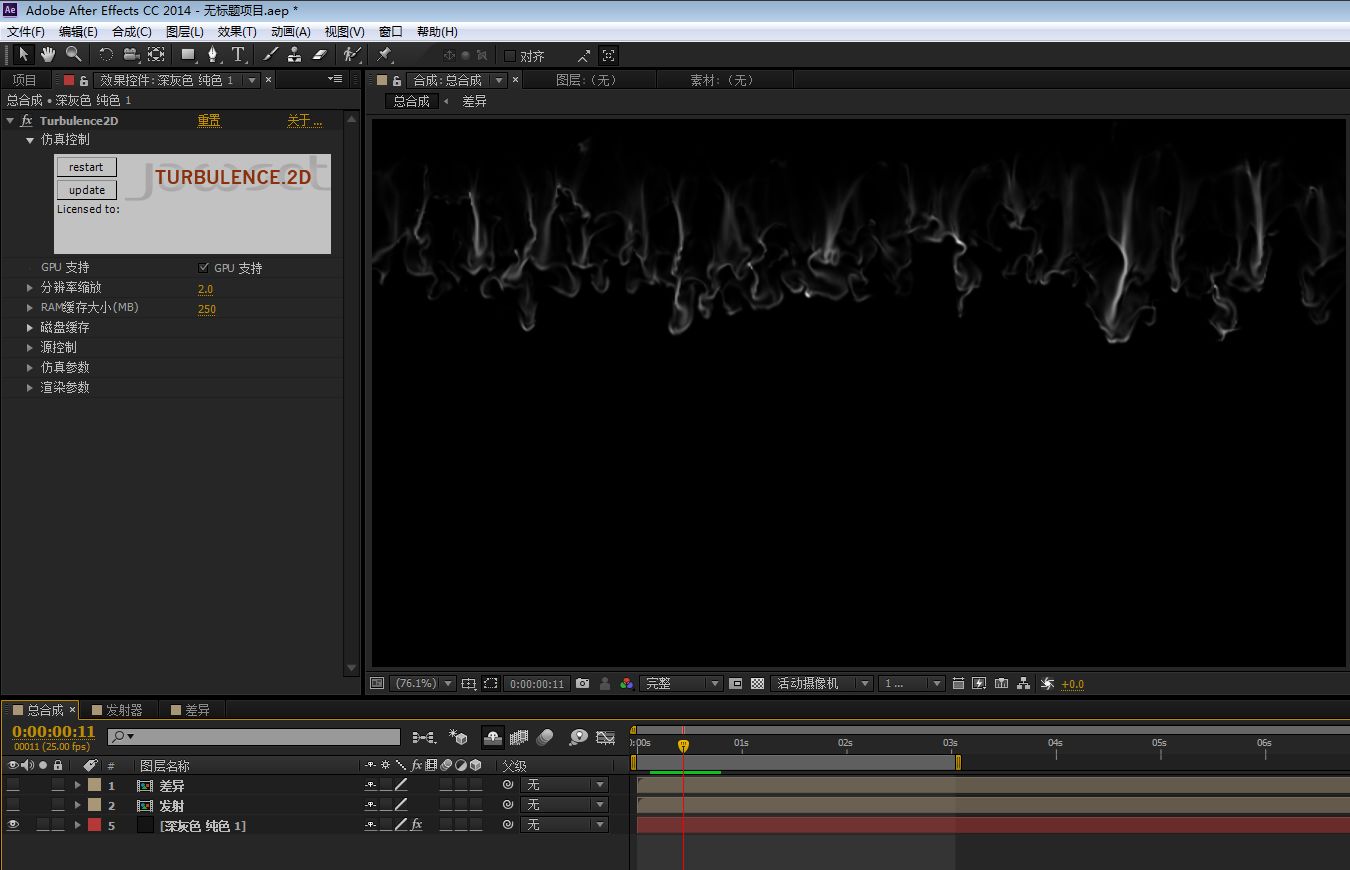
Task: Click the draft 3D icon in timeline
Action: coord(459,737)
